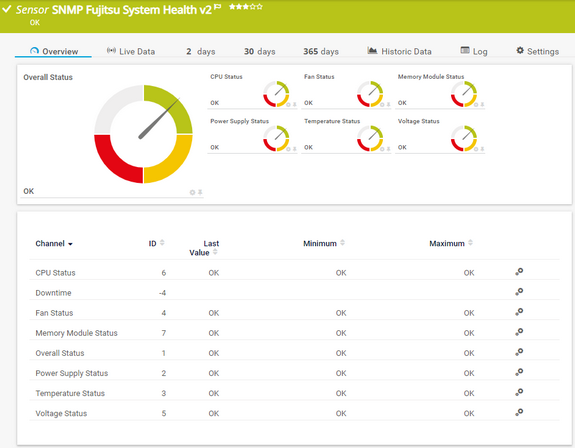Open channel settings for Overall Status row
The height and width of the screenshot is (448, 575).
(519, 352)
